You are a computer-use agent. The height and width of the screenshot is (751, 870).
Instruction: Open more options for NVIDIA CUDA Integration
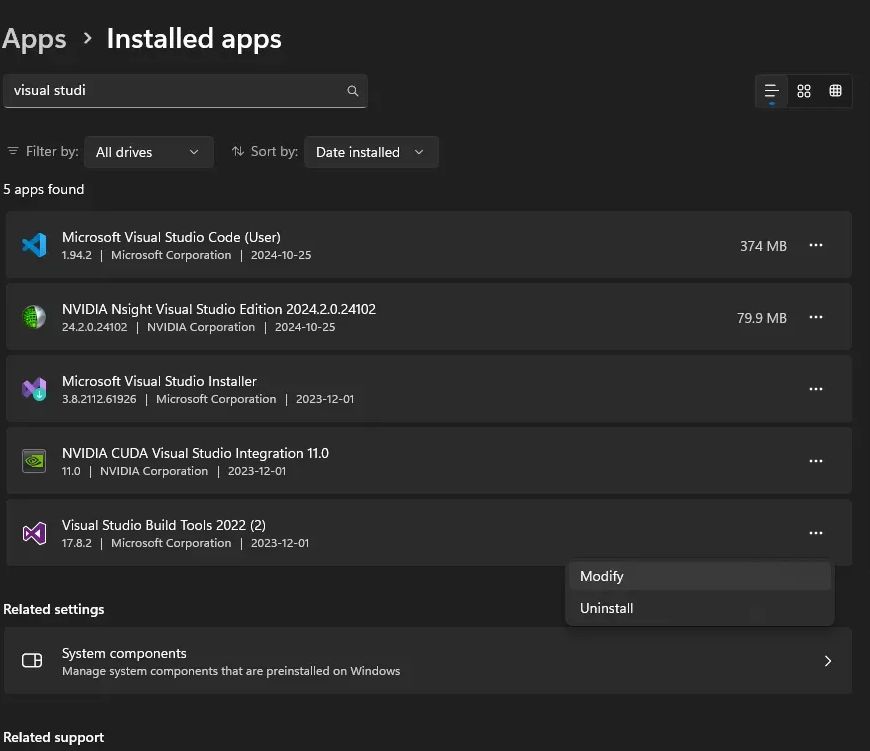(816, 461)
